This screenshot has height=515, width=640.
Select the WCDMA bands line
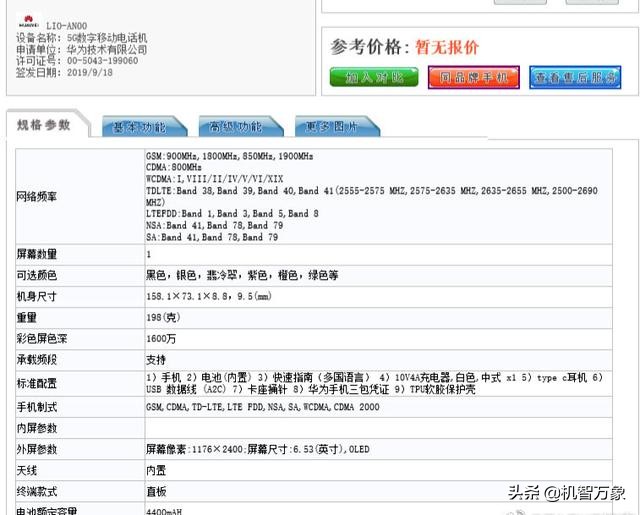[215, 179]
